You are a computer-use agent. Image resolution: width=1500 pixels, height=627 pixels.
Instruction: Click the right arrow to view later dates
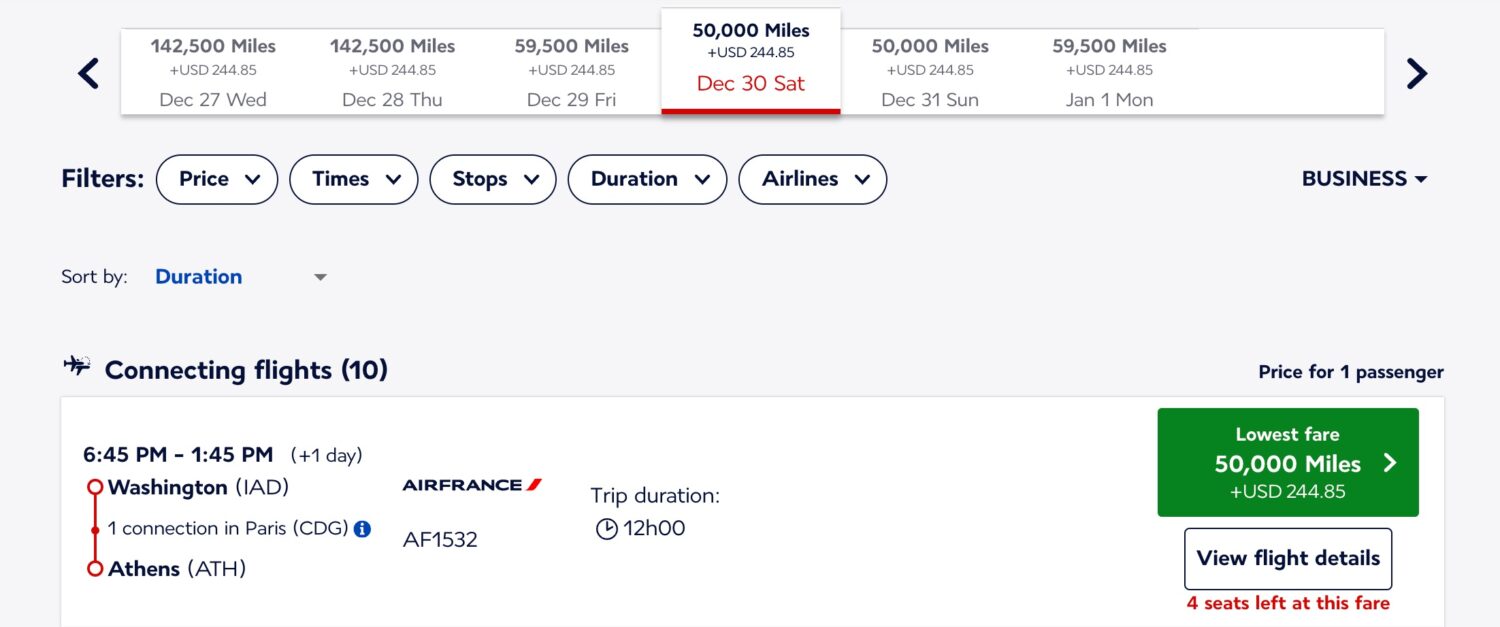(1416, 73)
